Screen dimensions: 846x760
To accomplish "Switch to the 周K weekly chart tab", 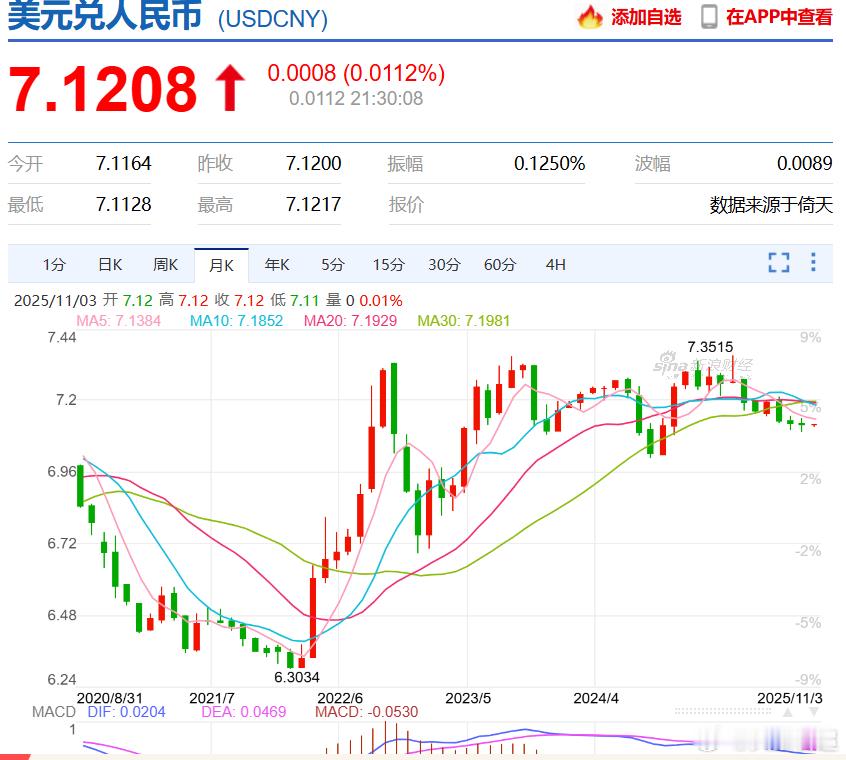I will [165, 264].
